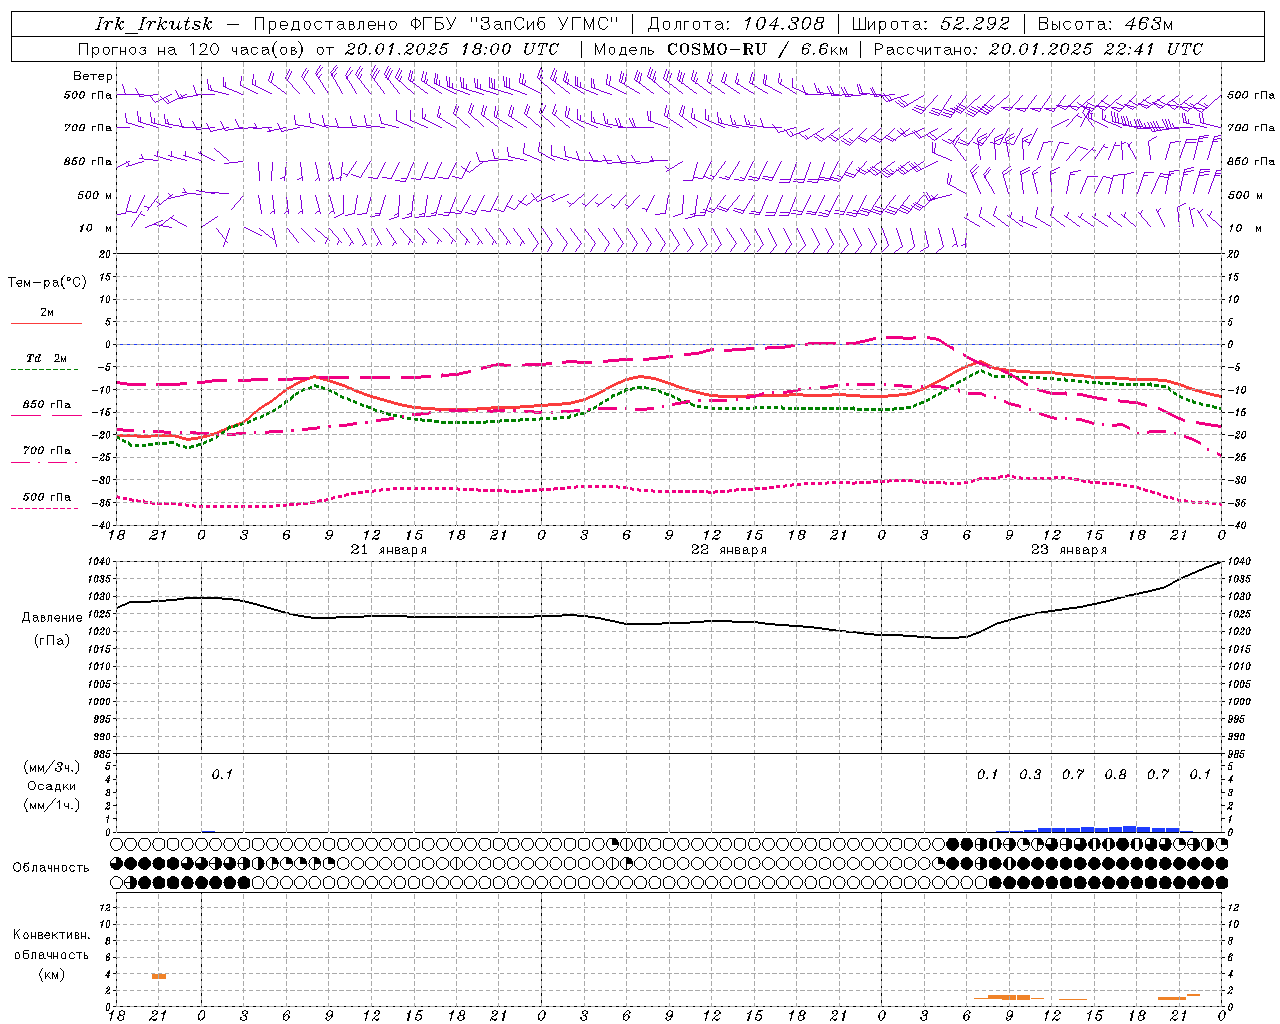Click the '22 января' date label

[729, 550]
